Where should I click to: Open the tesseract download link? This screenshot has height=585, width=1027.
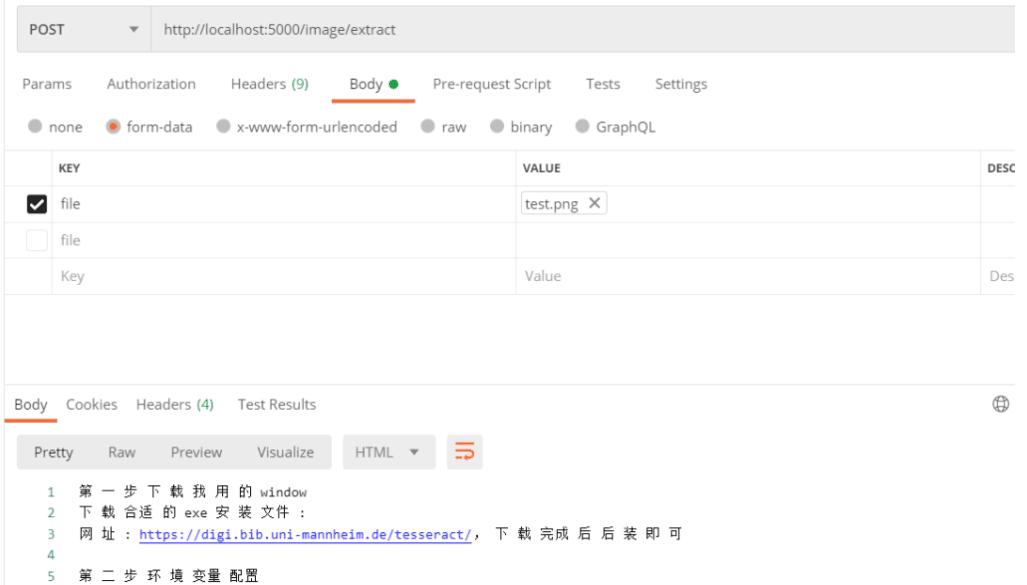click(305, 535)
